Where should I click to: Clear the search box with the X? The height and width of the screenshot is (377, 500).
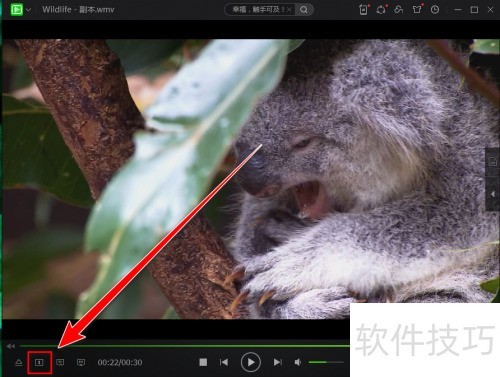289,10
